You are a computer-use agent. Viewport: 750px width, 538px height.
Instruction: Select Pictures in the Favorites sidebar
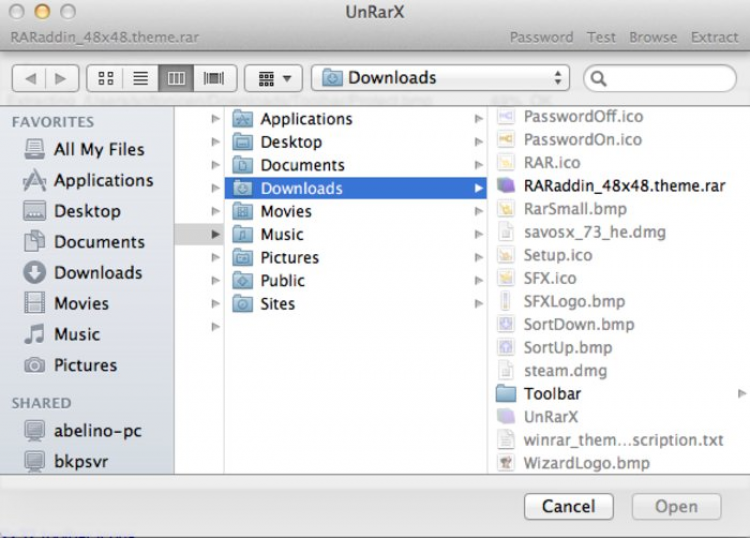pyautogui.click(x=70, y=365)
